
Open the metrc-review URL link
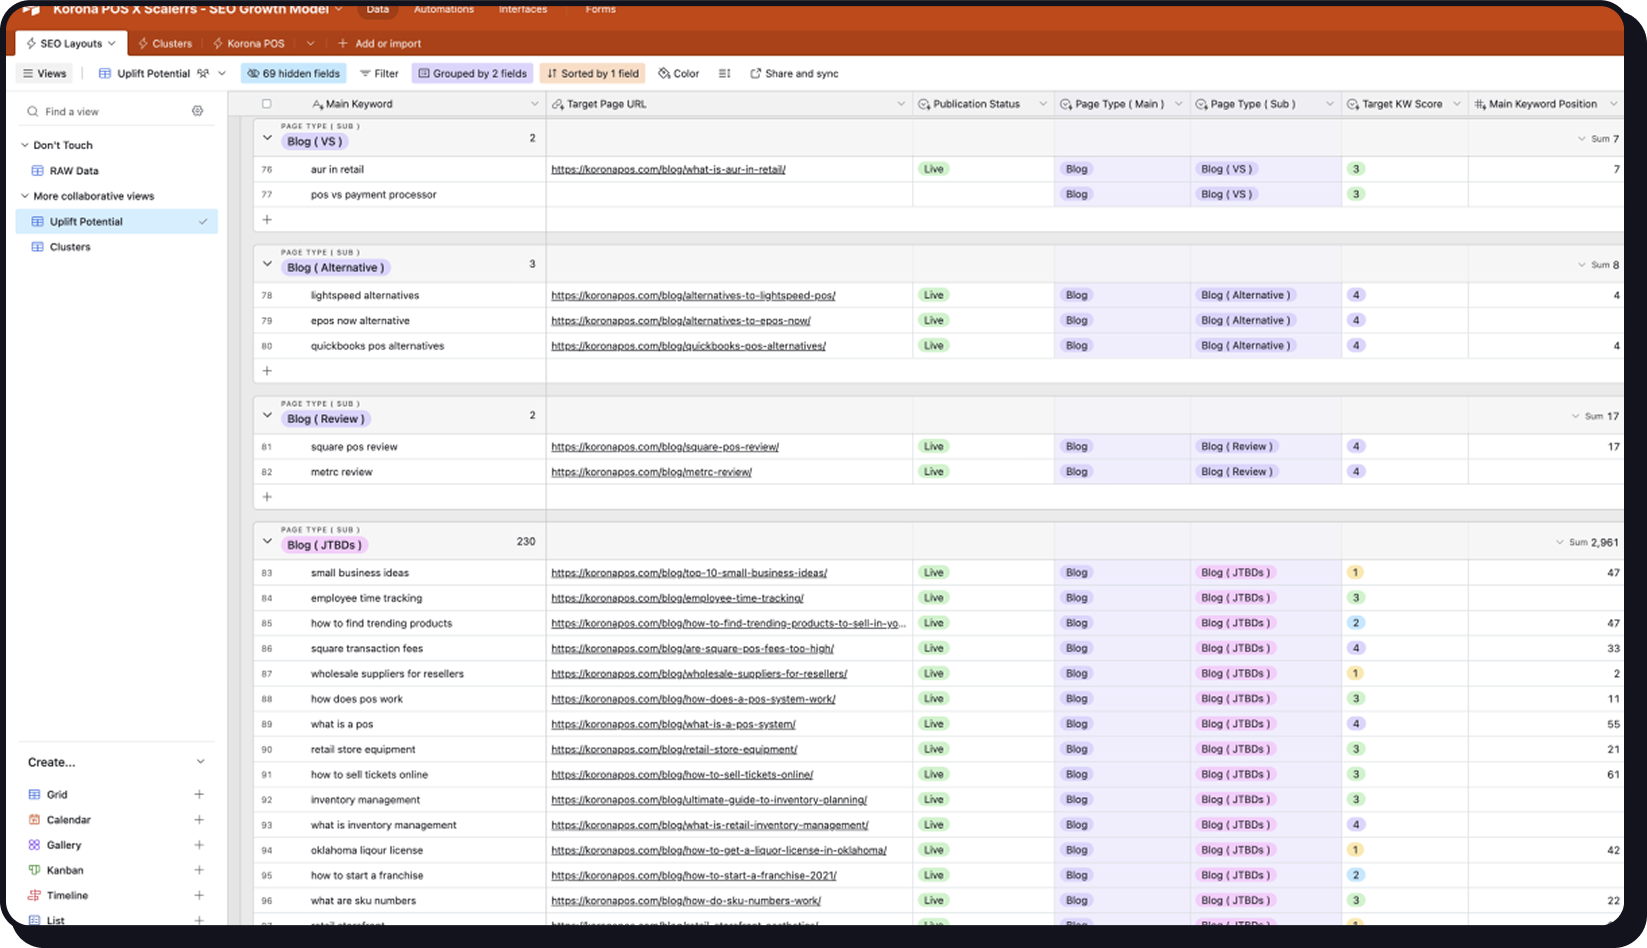coord(651,472)
